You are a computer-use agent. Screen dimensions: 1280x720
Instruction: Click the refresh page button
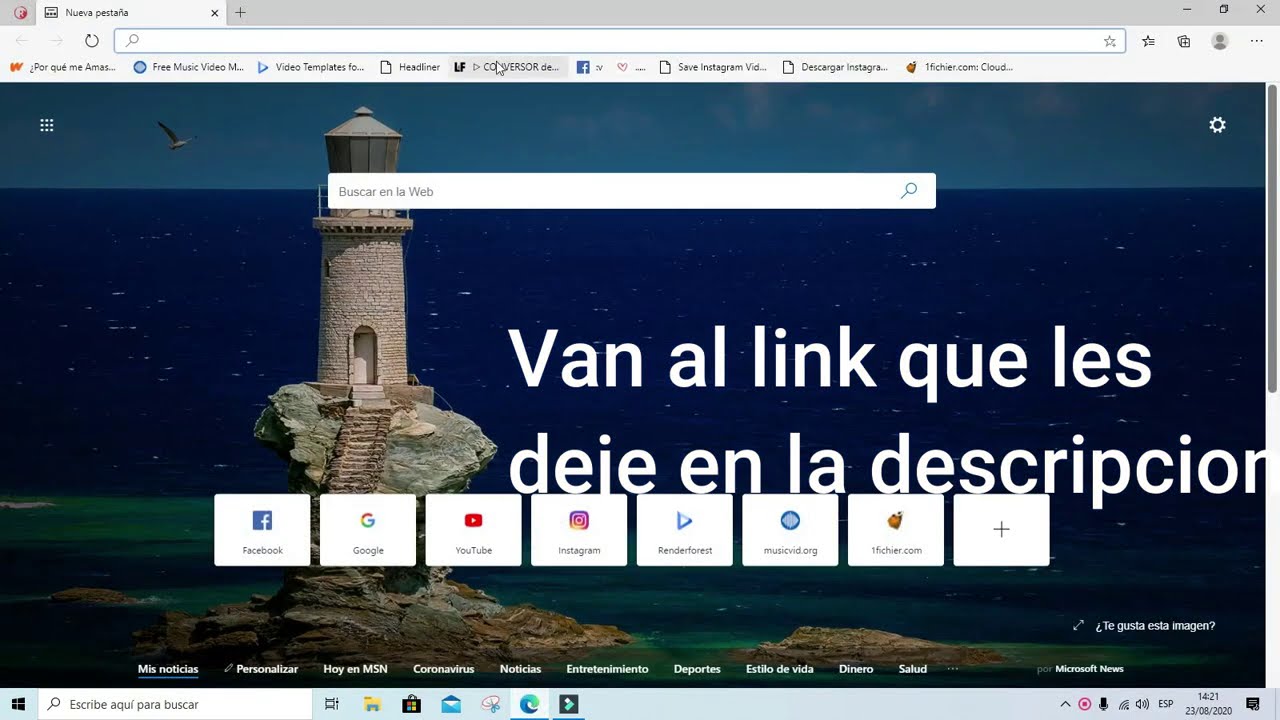point(91,41)
